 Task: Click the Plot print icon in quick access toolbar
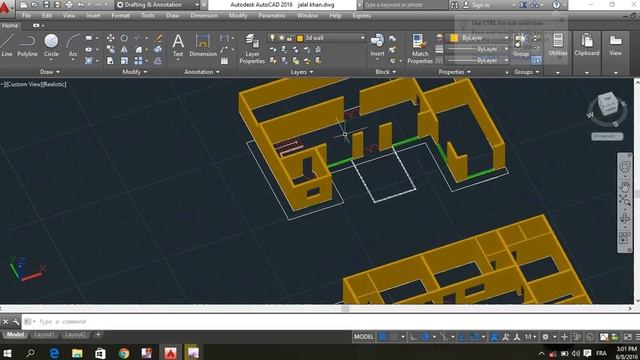point(69,4)
